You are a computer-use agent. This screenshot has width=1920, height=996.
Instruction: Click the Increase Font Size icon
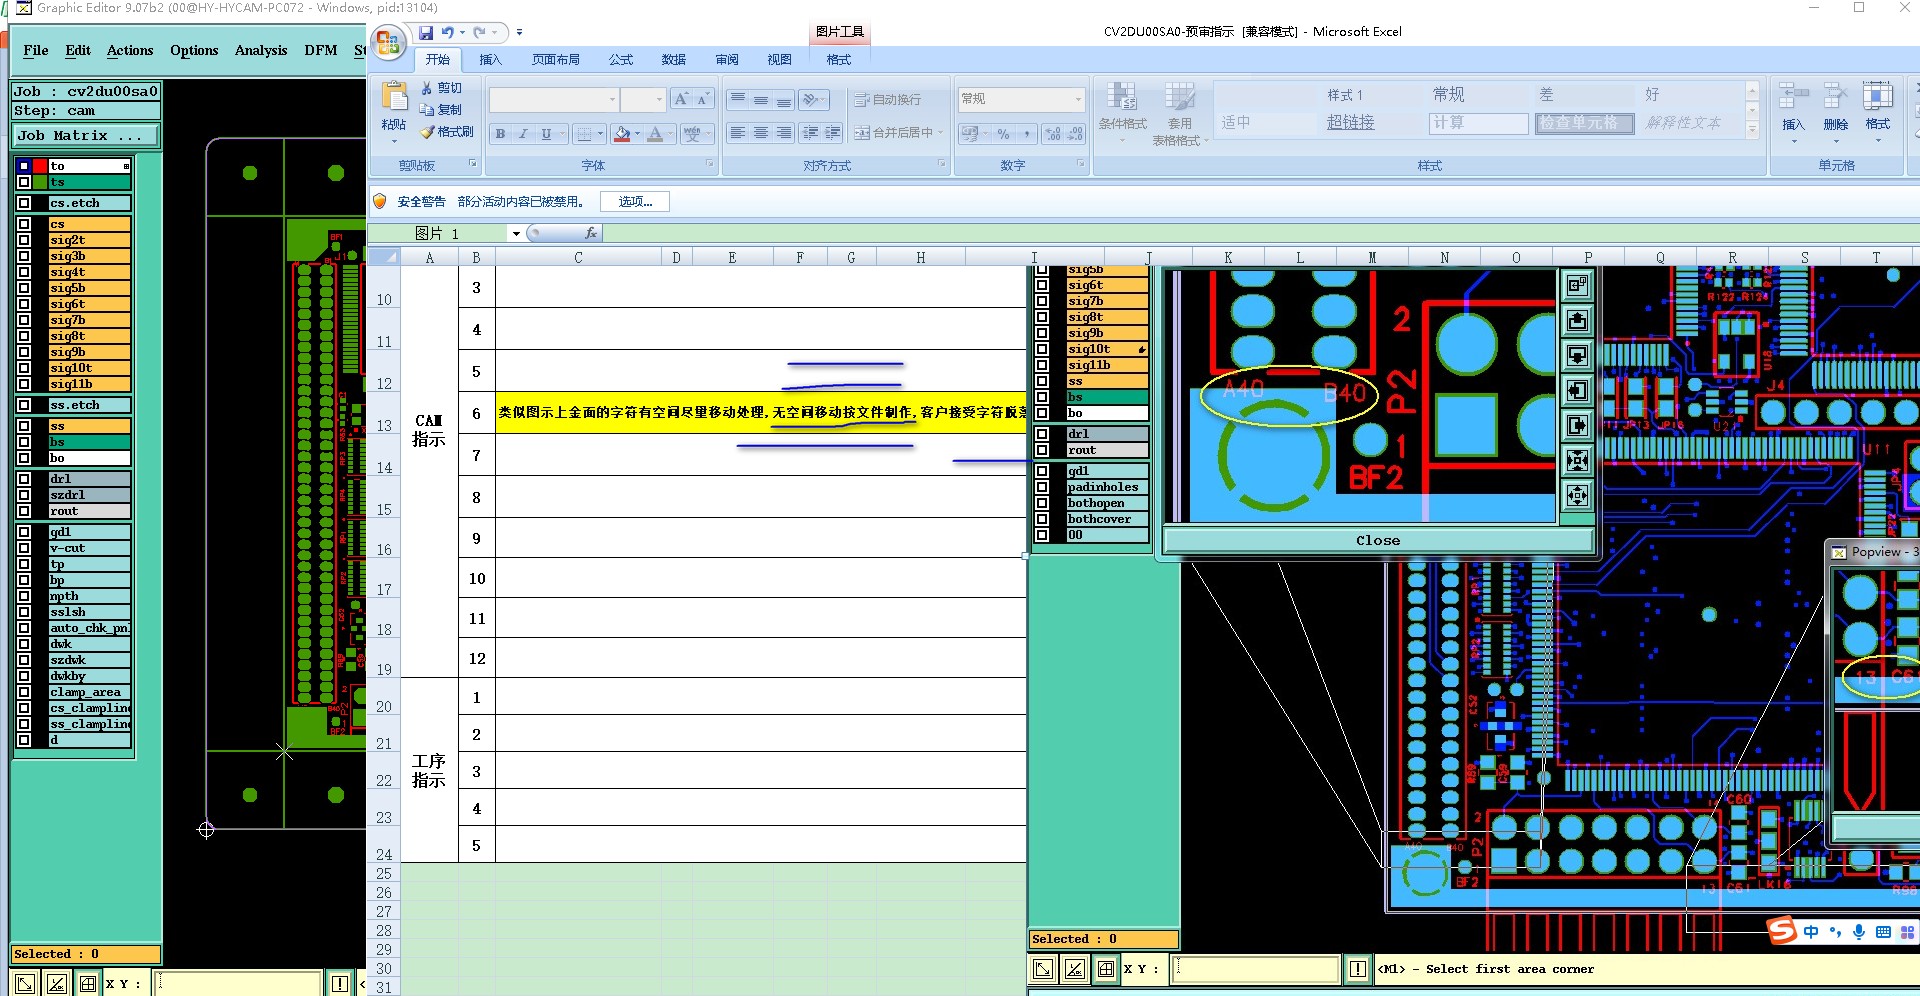pyautogui.click(x=681, y=99)
